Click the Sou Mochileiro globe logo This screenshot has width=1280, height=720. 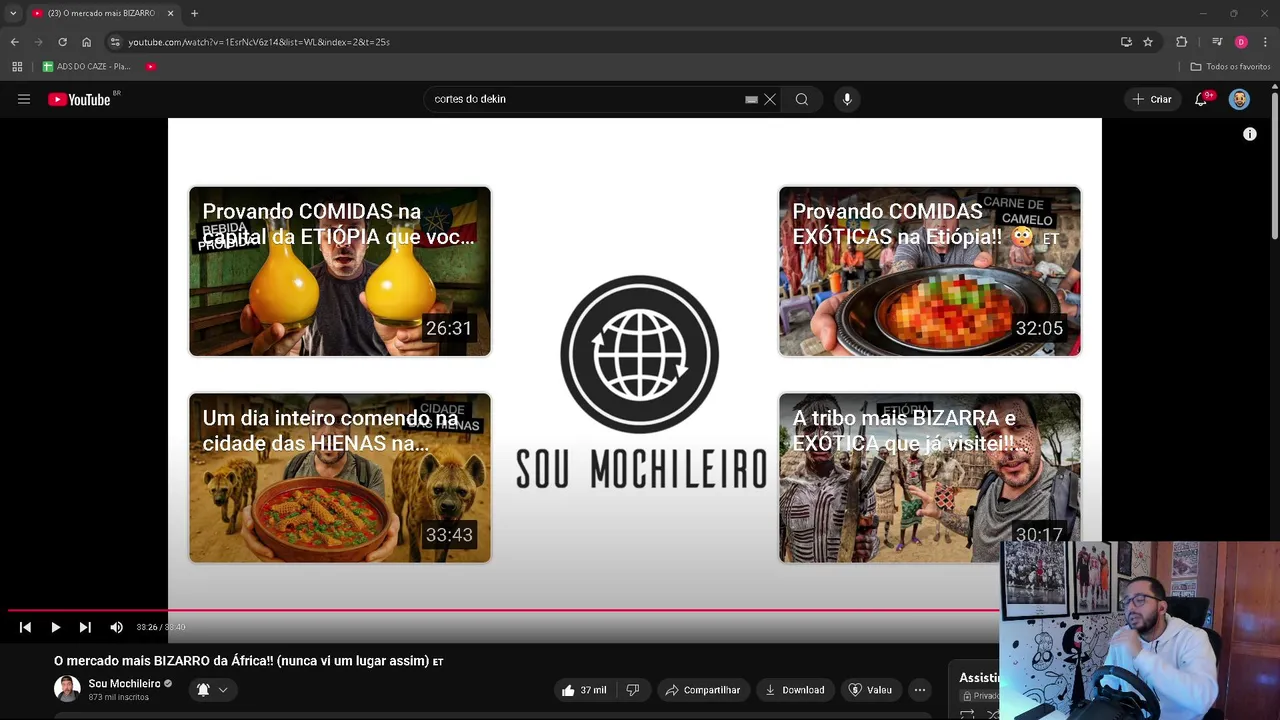pos(639,354)
